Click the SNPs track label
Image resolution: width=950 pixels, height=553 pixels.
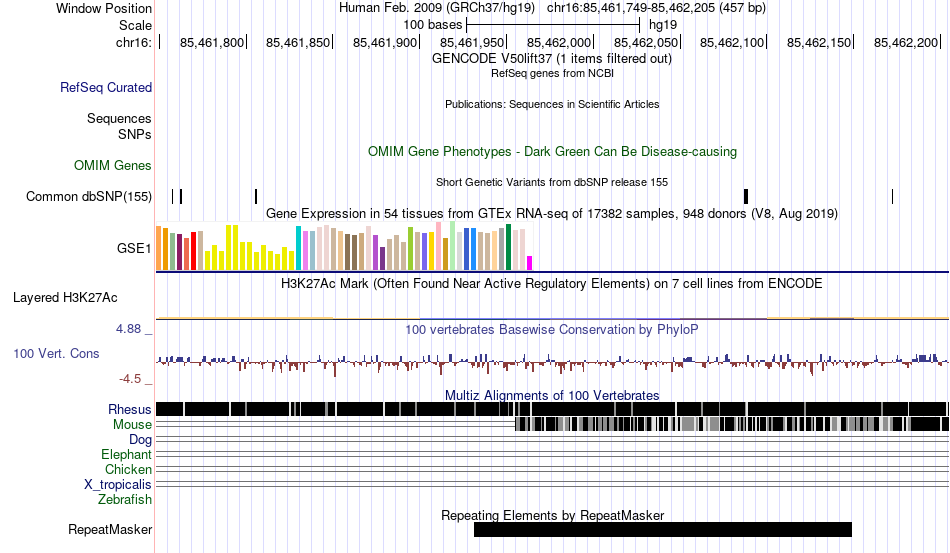135,134
